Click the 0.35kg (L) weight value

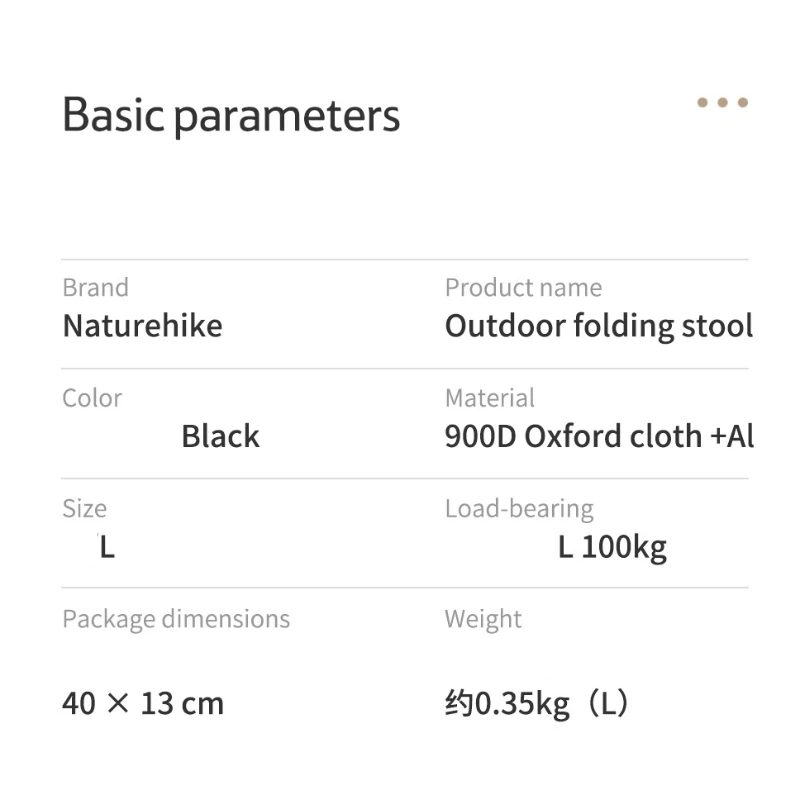537,703
